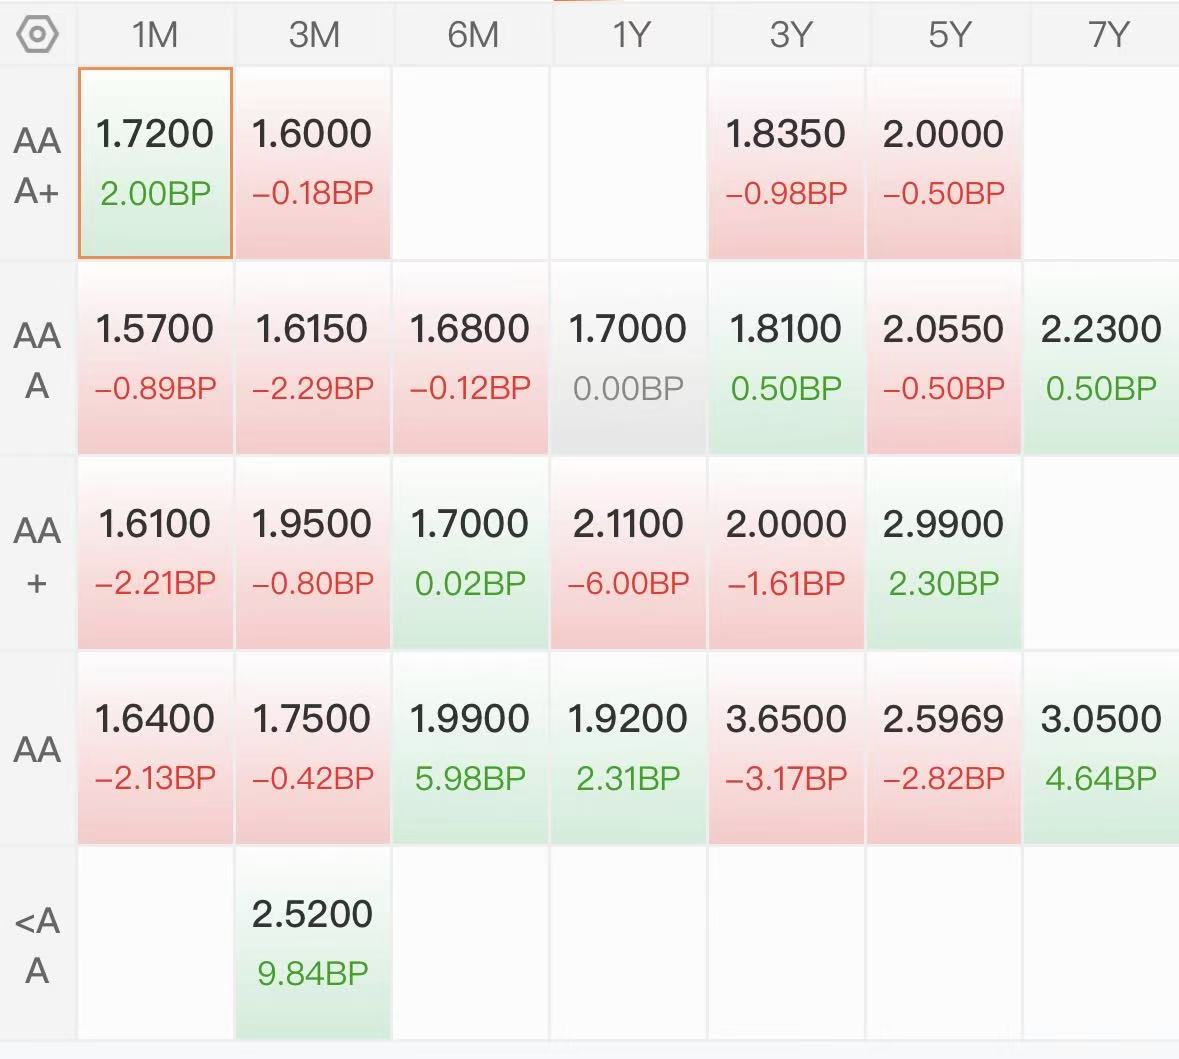Open the AAA+ 1M cell showing 1.7200
Screen dimensions: 1179x1059
point(155,162)
